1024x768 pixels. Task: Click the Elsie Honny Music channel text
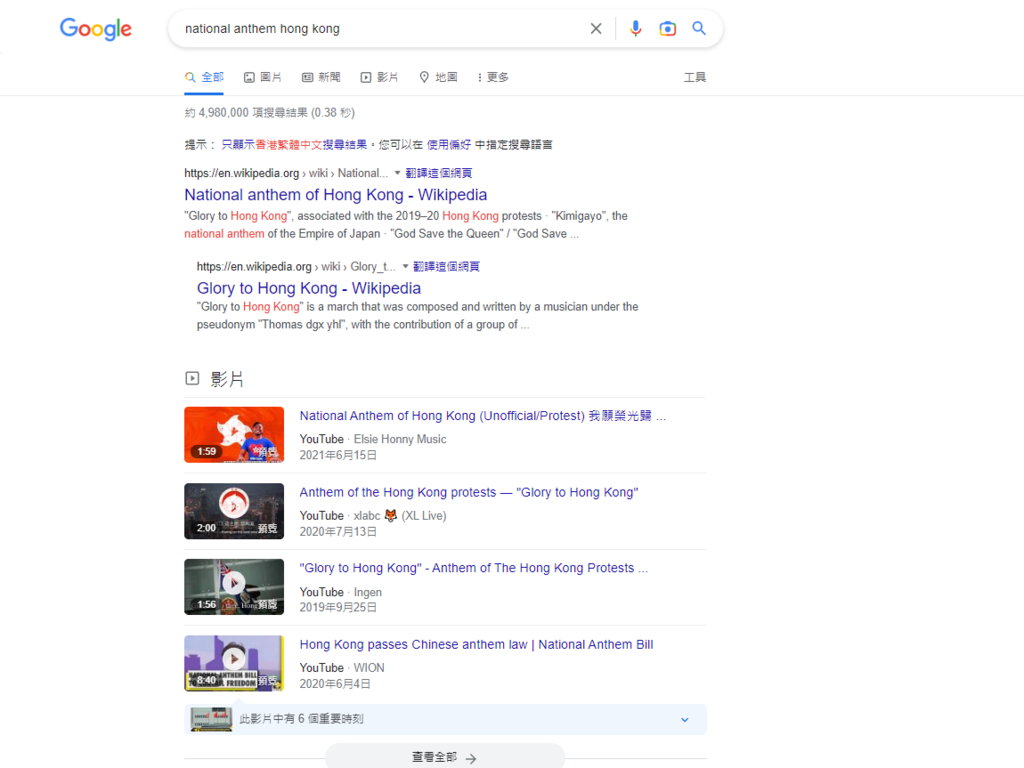tap(400, 439)
